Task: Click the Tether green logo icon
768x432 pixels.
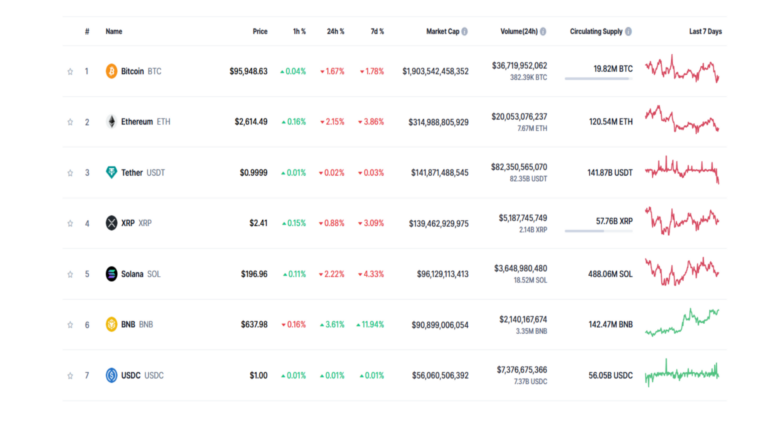Action: pos(112,172)
